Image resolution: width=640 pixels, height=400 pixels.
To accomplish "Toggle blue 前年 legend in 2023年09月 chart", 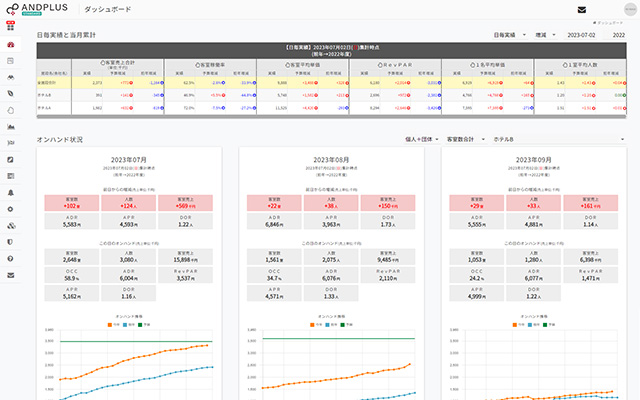I will [533, 325].
